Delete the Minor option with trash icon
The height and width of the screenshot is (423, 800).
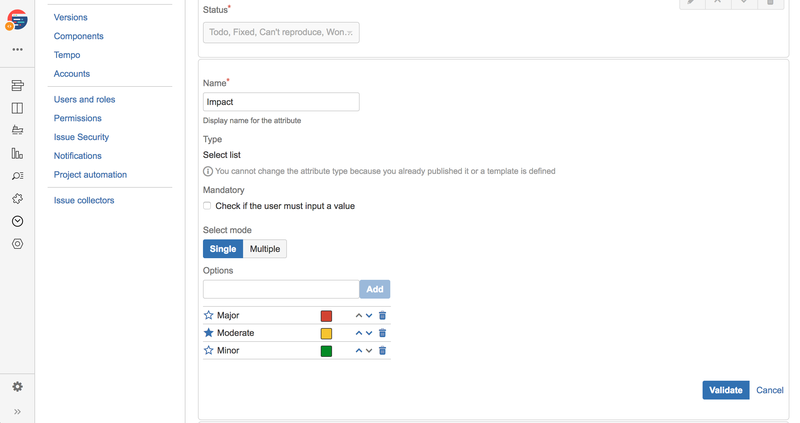coord(382,351)
